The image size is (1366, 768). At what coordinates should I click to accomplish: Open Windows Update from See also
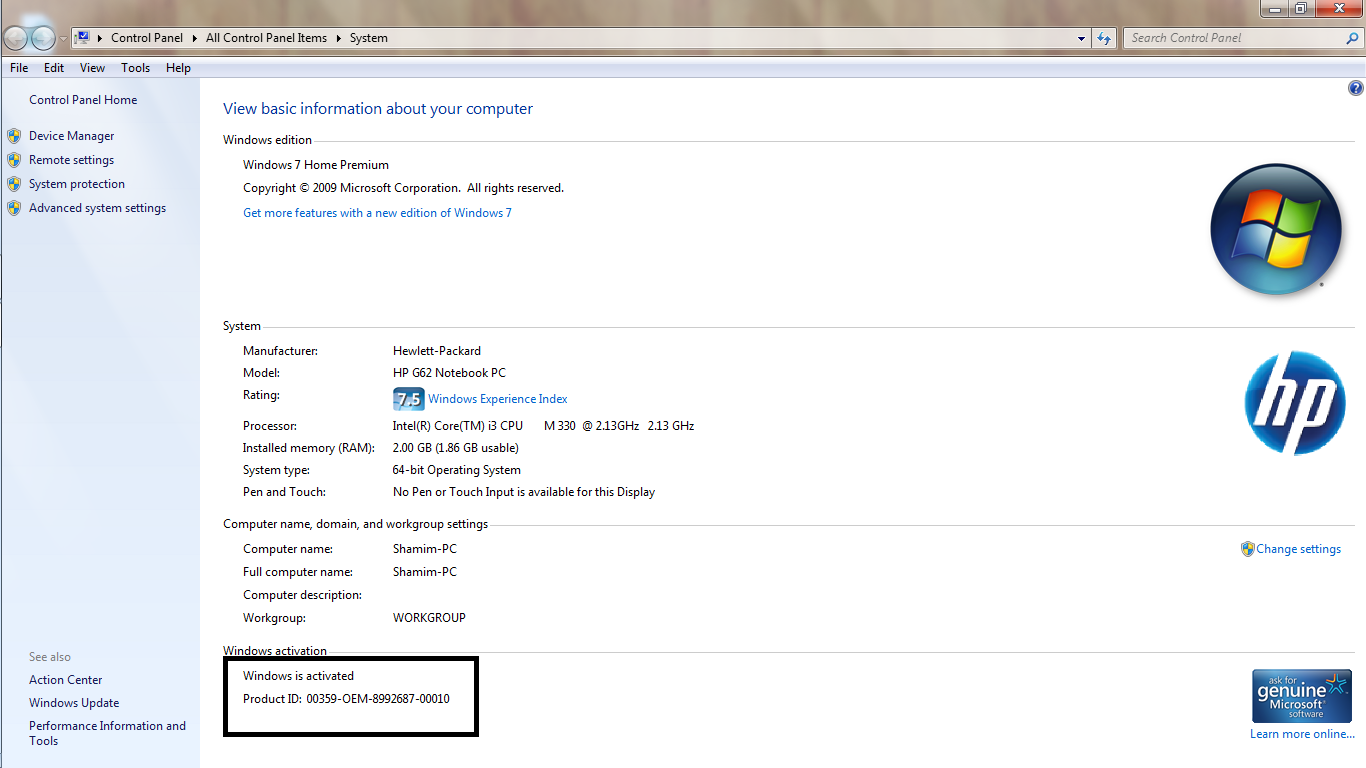tap(73, 702)
